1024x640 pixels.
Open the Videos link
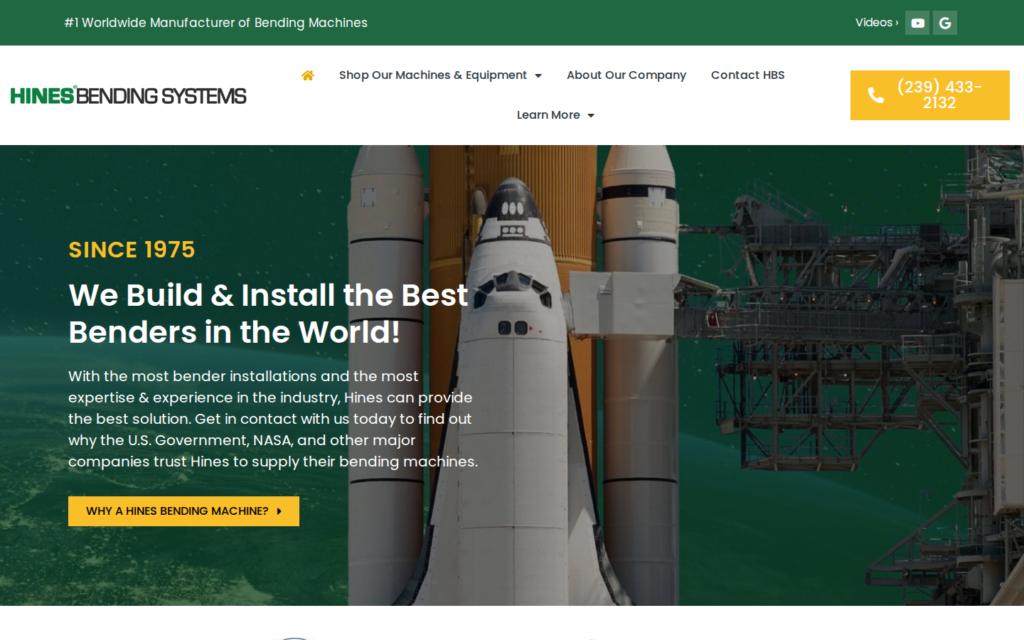pos(876,23)
